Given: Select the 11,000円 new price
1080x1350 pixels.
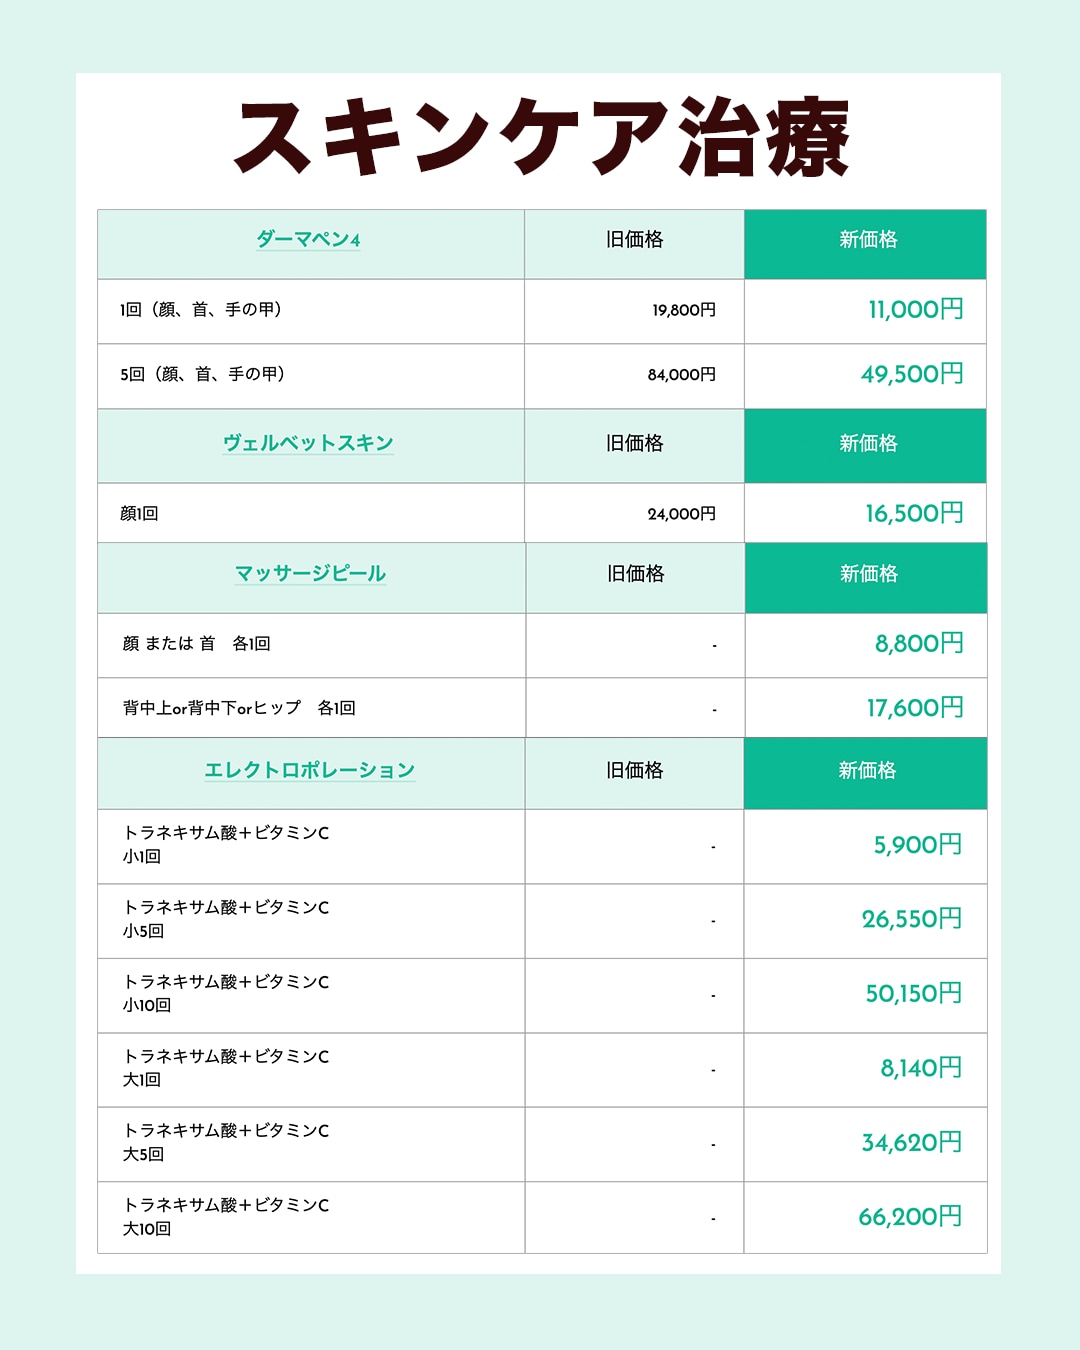Looking at the screenshot, I should 915,310.
